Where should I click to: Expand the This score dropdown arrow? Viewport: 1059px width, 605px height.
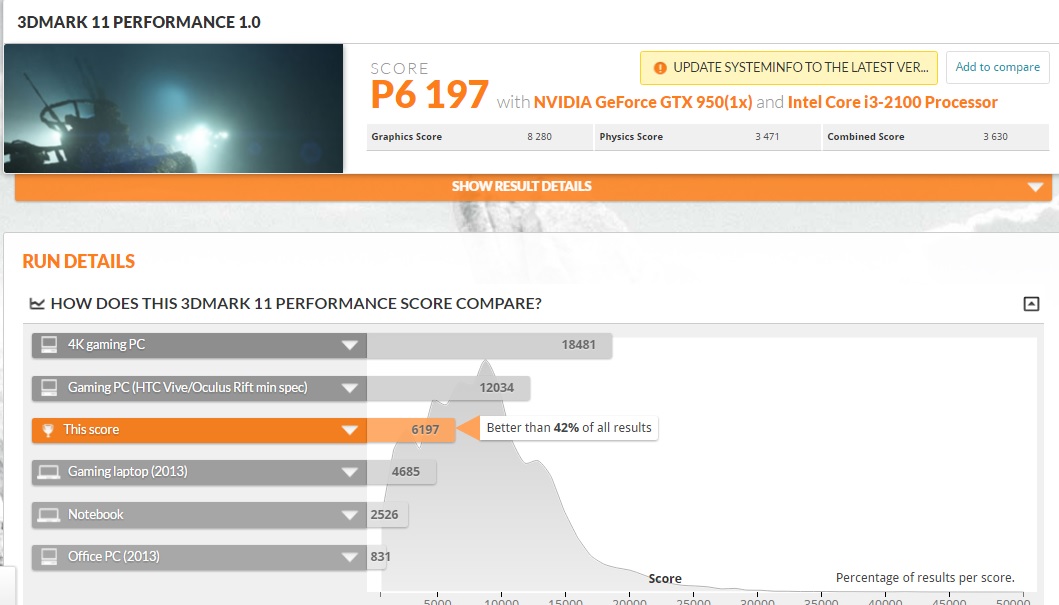coord(351,429)
